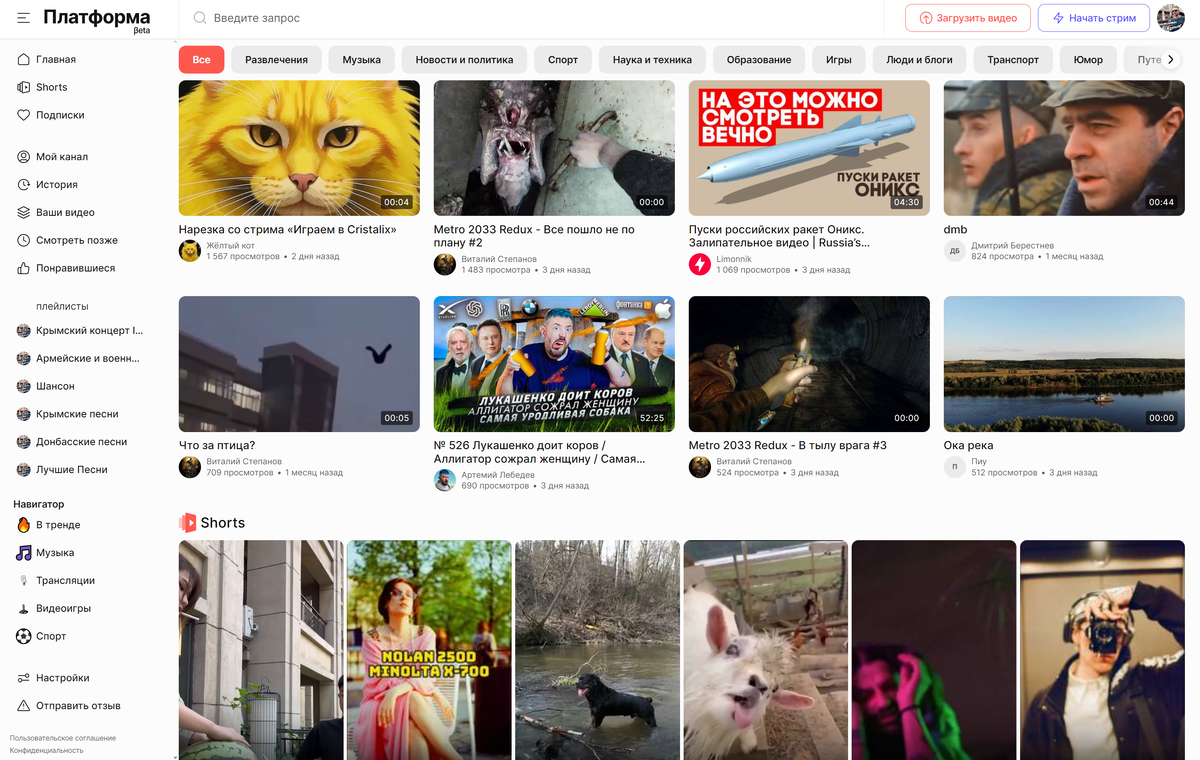
Task: Open the Крымский концерт playlist icon
Action: coord(24,330)
